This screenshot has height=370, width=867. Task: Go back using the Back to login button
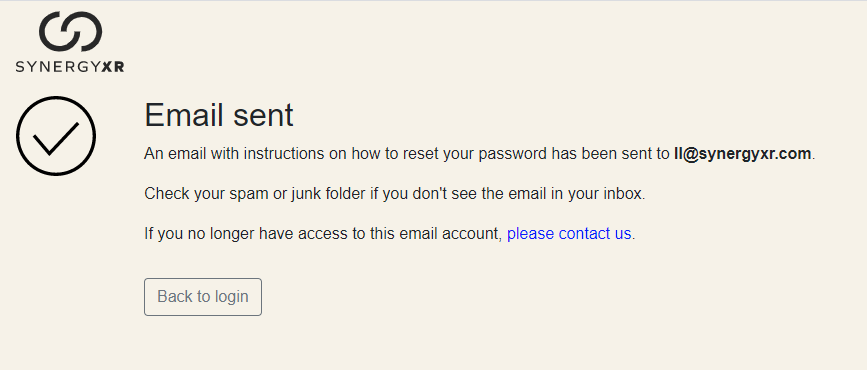click(x=203, y=297)
